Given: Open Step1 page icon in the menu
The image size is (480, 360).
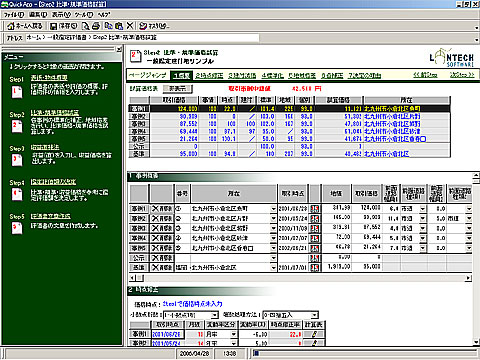Looking at the screenshot, I should [17, 92].
